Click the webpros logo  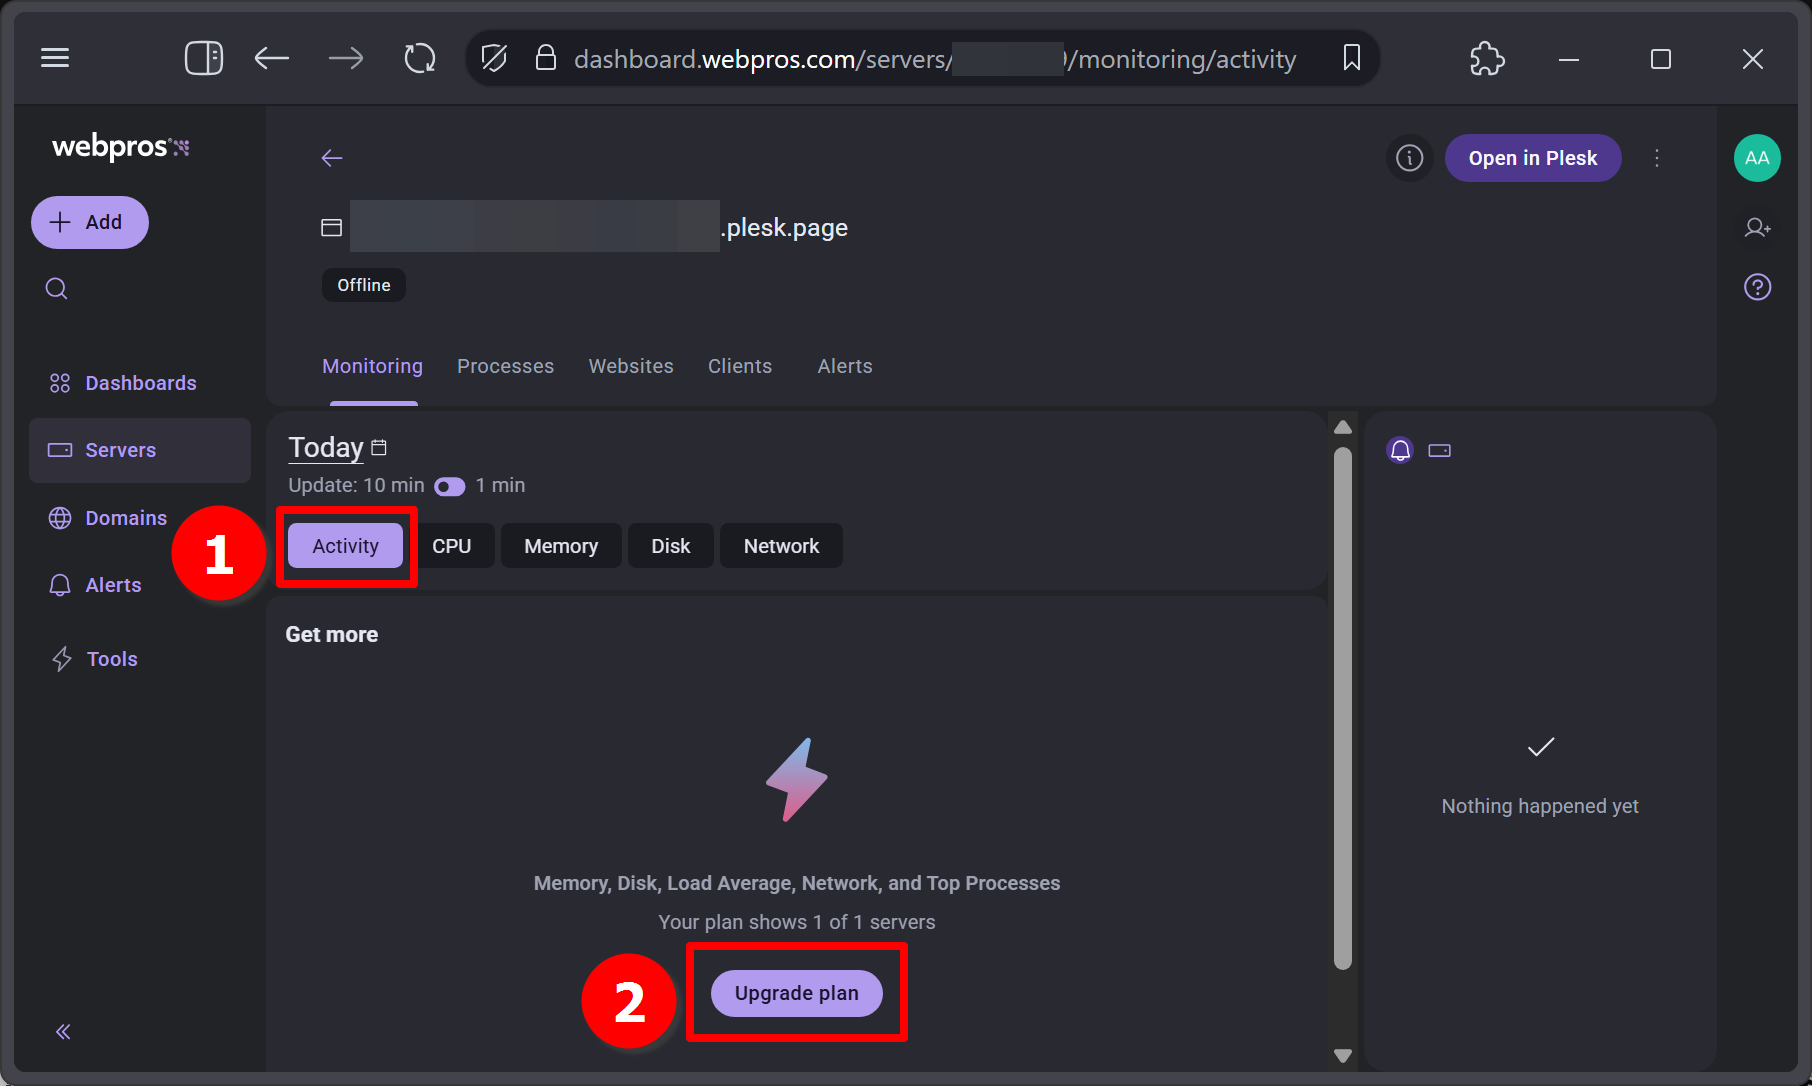click(x=120, y=147)
